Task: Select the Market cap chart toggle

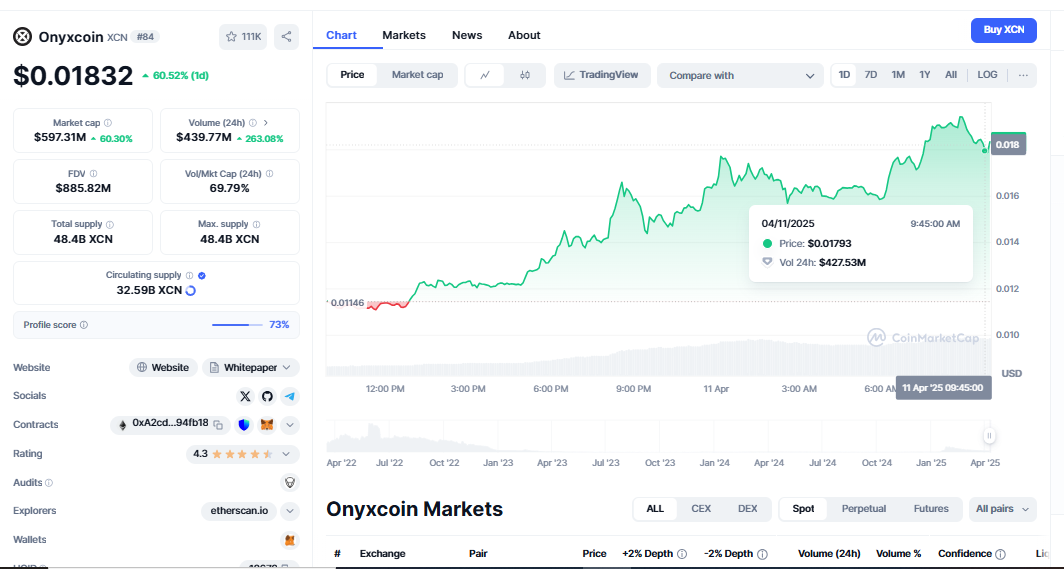Action: [x=417, y=75]
